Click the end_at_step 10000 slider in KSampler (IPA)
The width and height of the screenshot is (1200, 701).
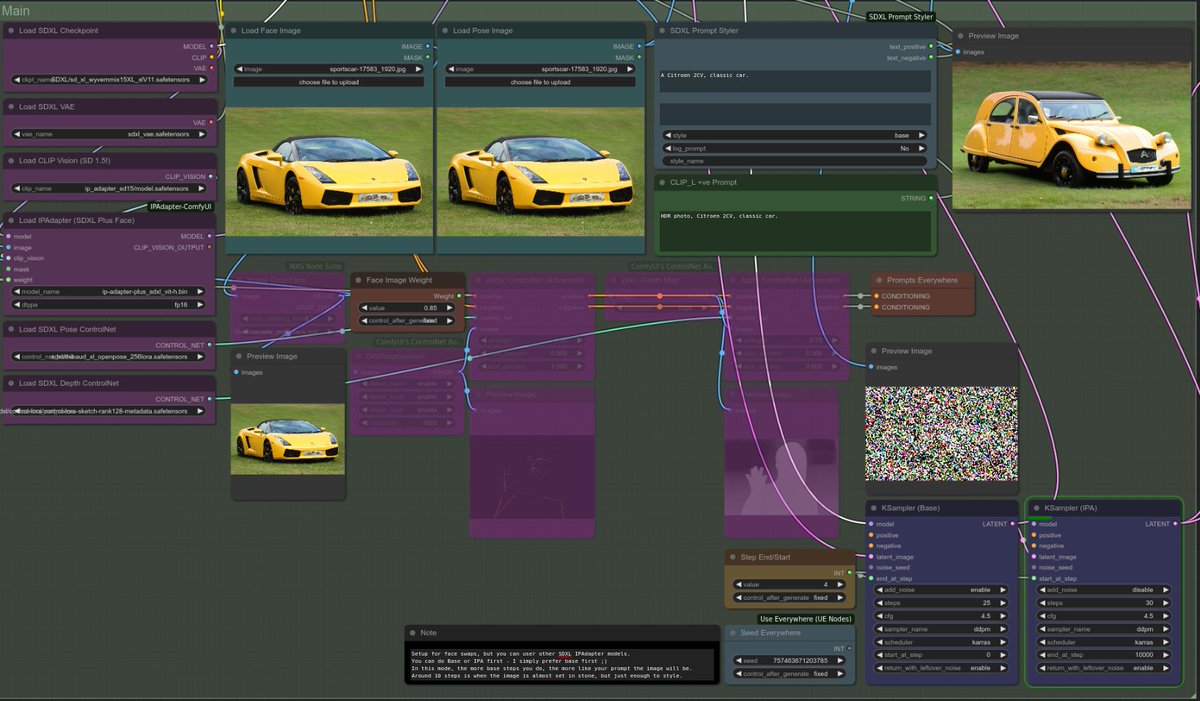[1103, 655]
